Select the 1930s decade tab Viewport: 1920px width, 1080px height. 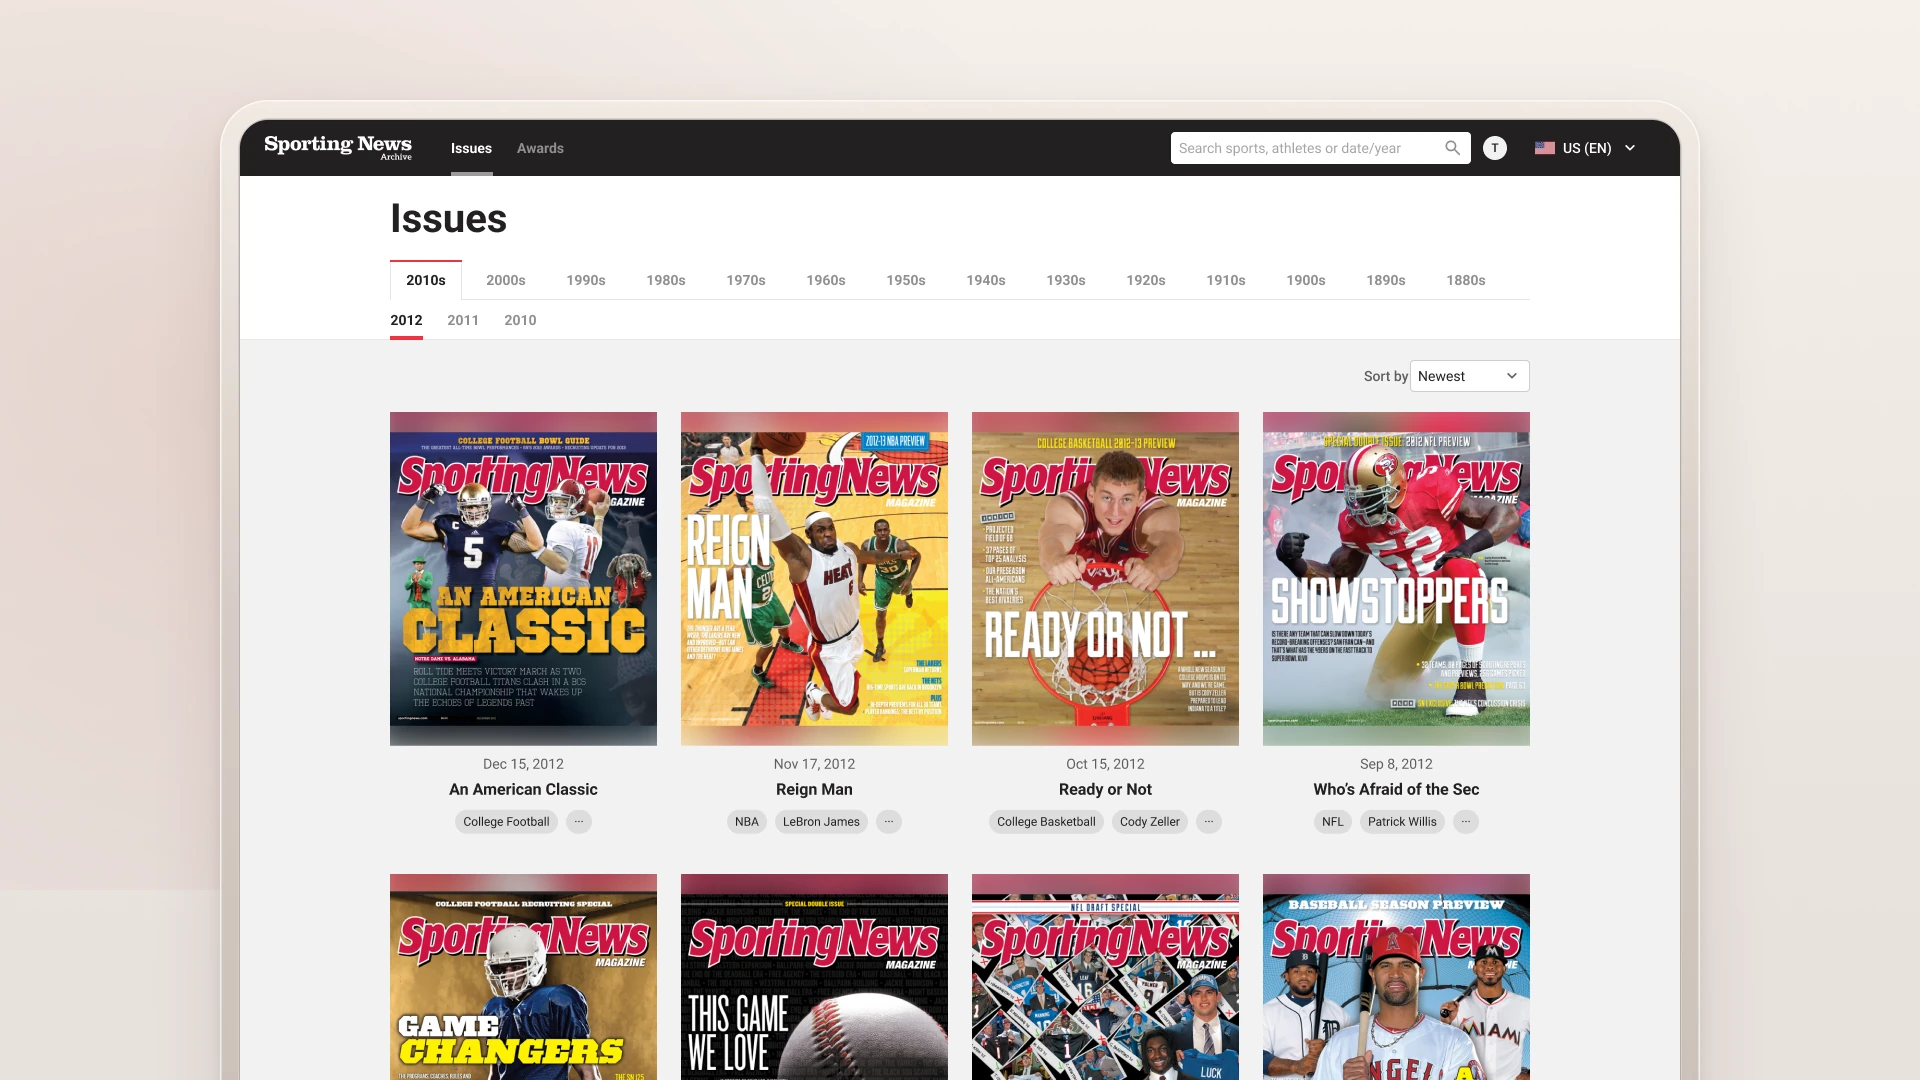point(1066,280)
